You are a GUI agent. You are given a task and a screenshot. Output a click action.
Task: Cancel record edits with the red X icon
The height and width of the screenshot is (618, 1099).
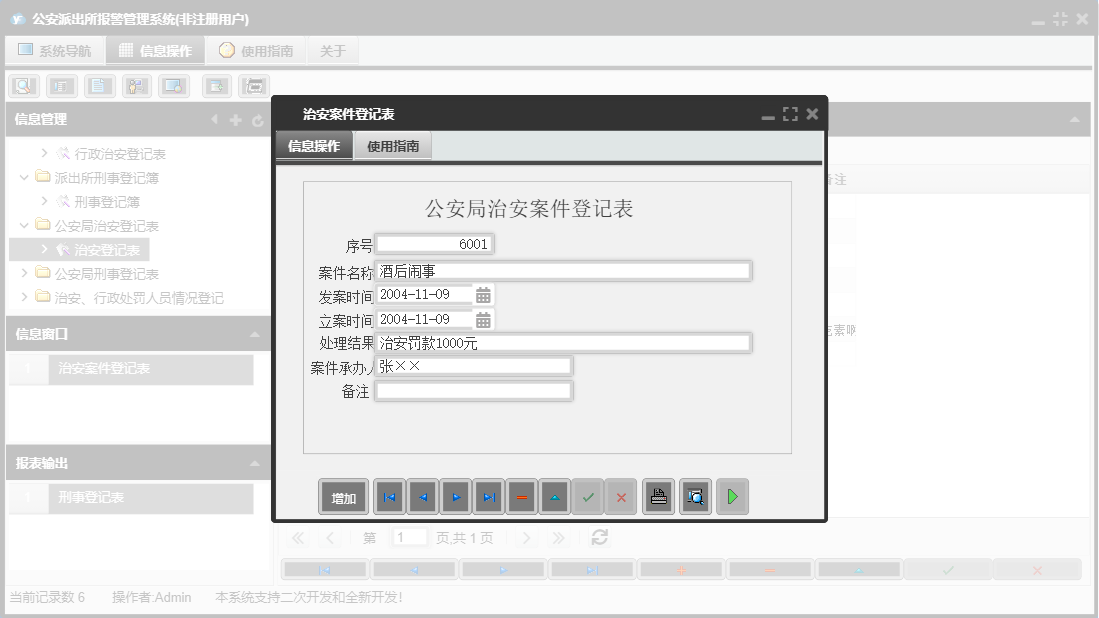pyautogui.click(x=621, y=496)
